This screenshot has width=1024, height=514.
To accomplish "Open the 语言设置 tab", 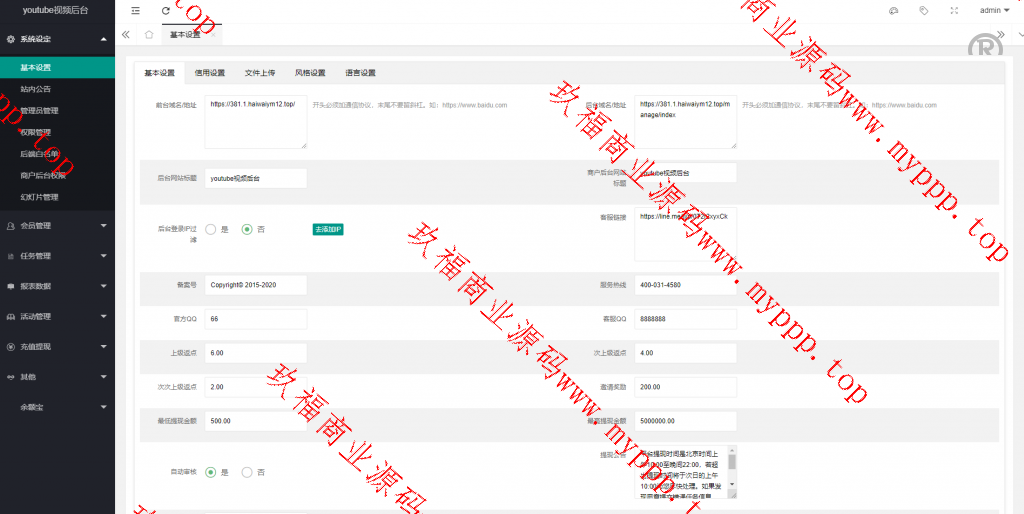I will tap(360, 73).
